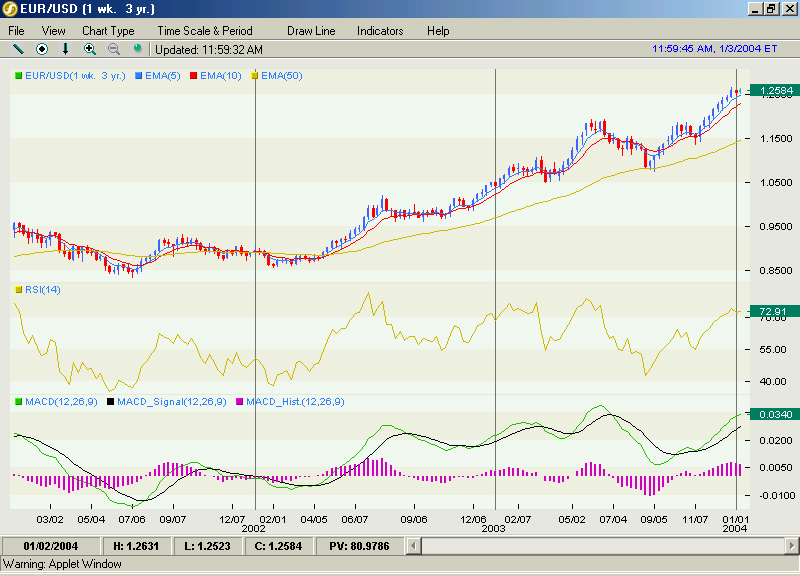Activate the crosshair target tool

42,49
